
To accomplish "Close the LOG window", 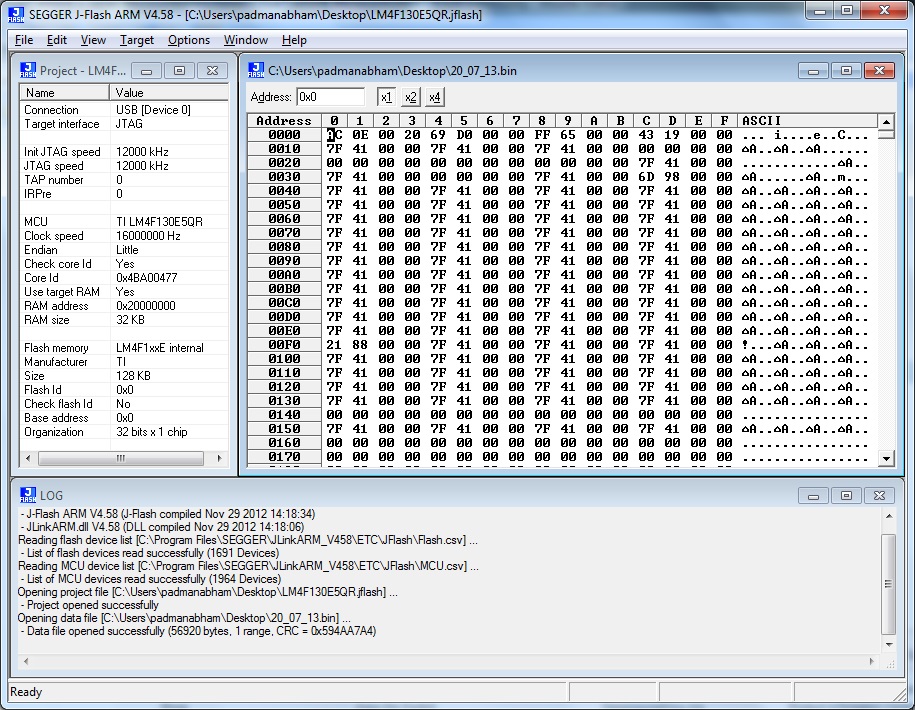I will (x=879, y=495).
